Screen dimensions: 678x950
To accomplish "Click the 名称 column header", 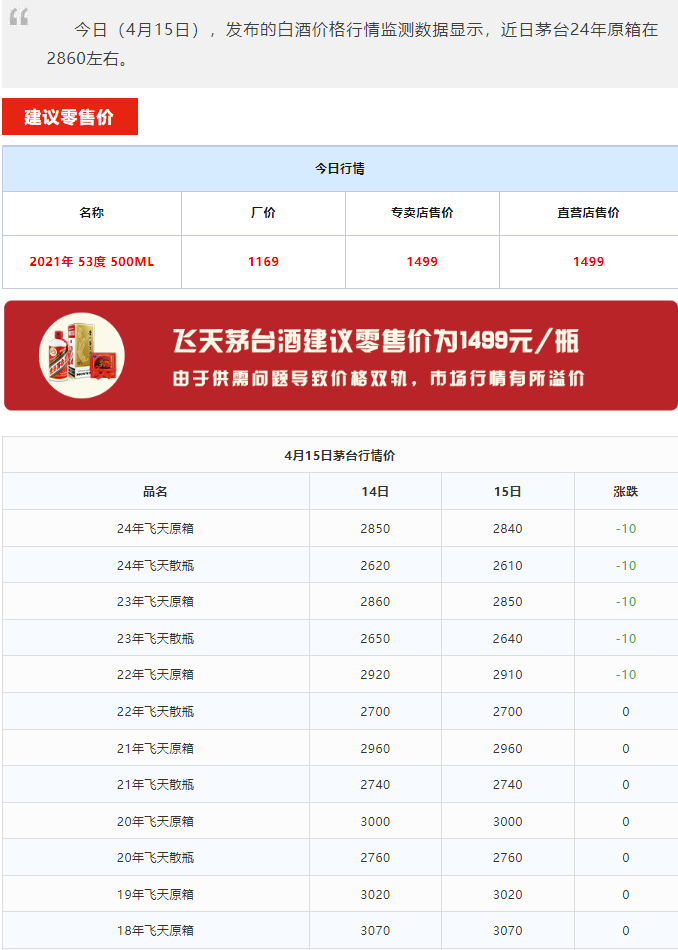I will [91, 213].
